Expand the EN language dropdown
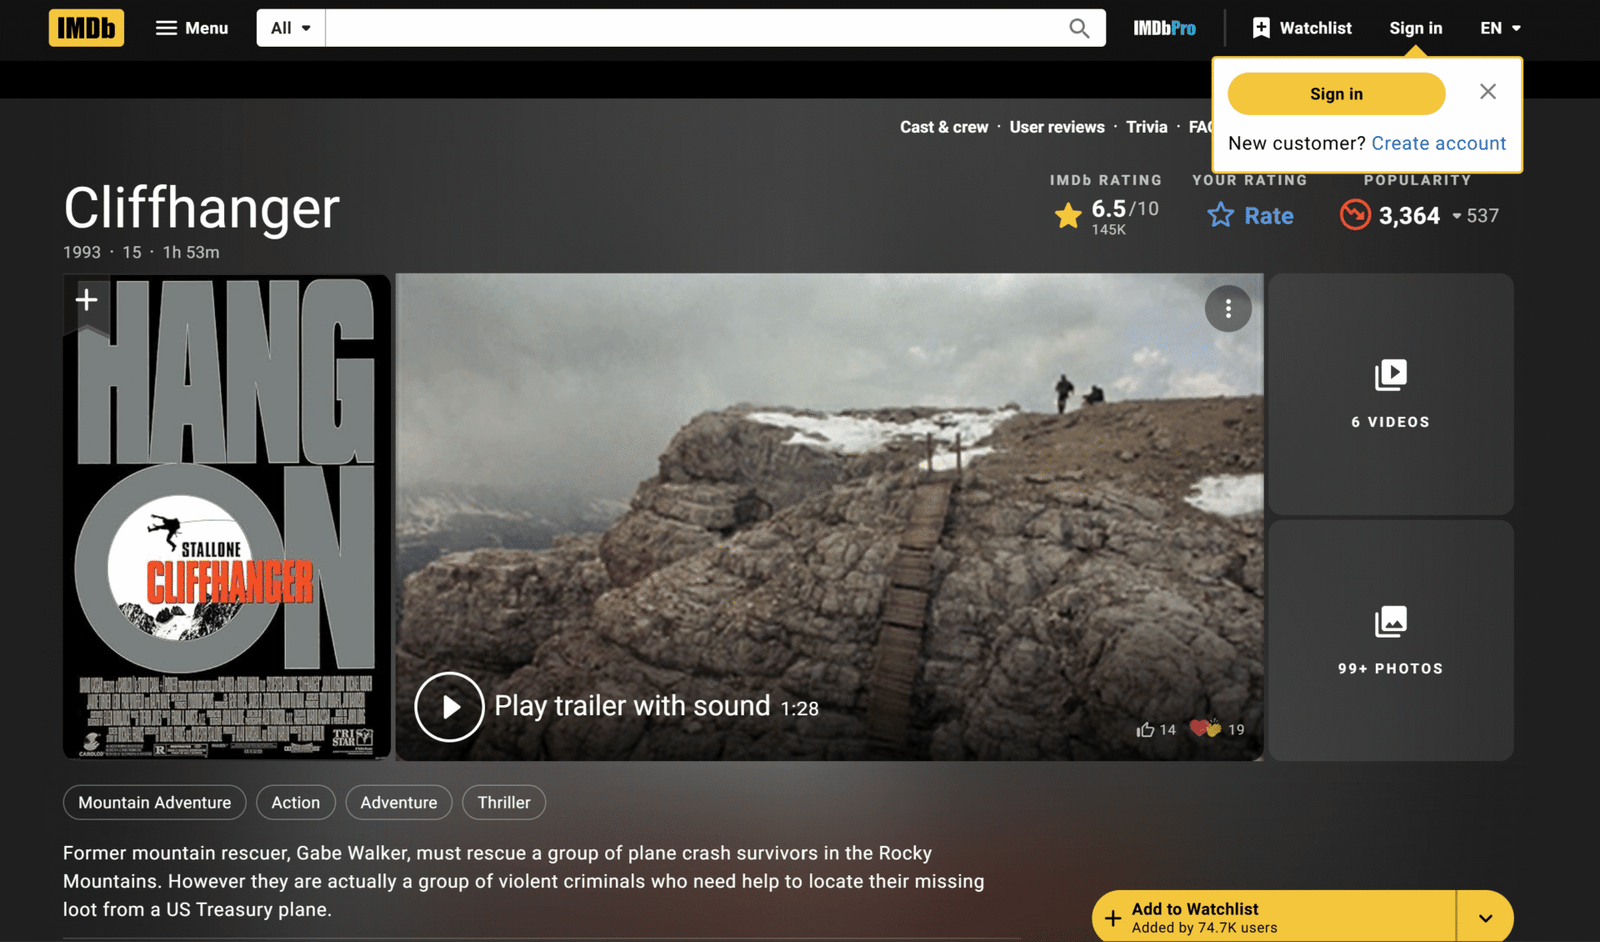This screenshot has width=1600, height=942. click(1500, 28)
